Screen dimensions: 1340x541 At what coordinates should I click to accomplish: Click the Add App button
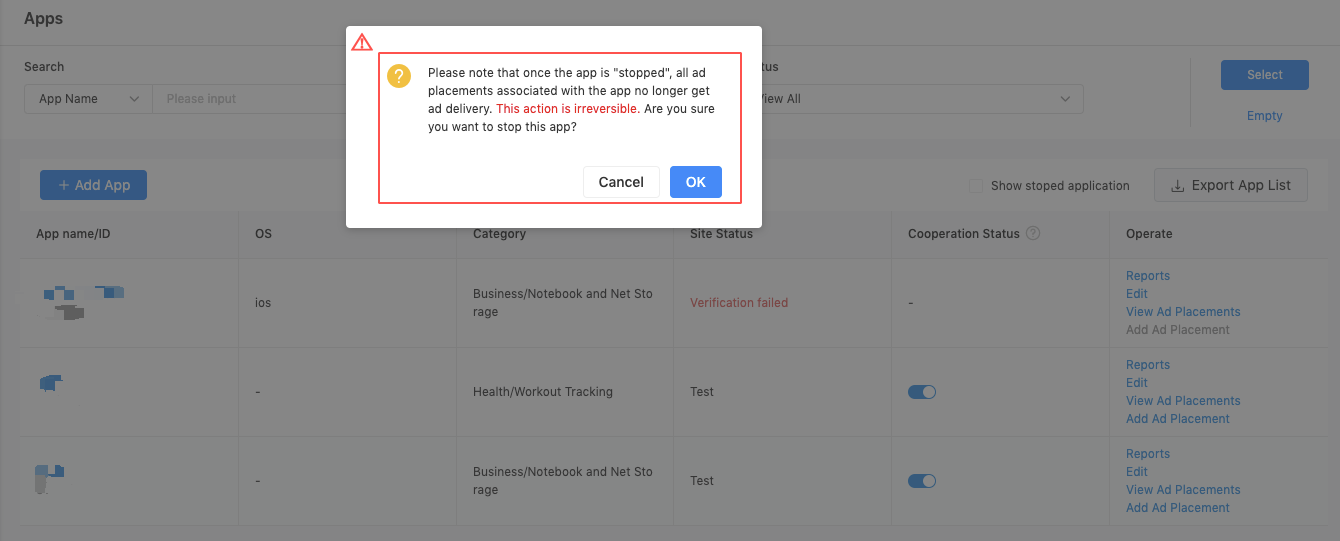93,185
